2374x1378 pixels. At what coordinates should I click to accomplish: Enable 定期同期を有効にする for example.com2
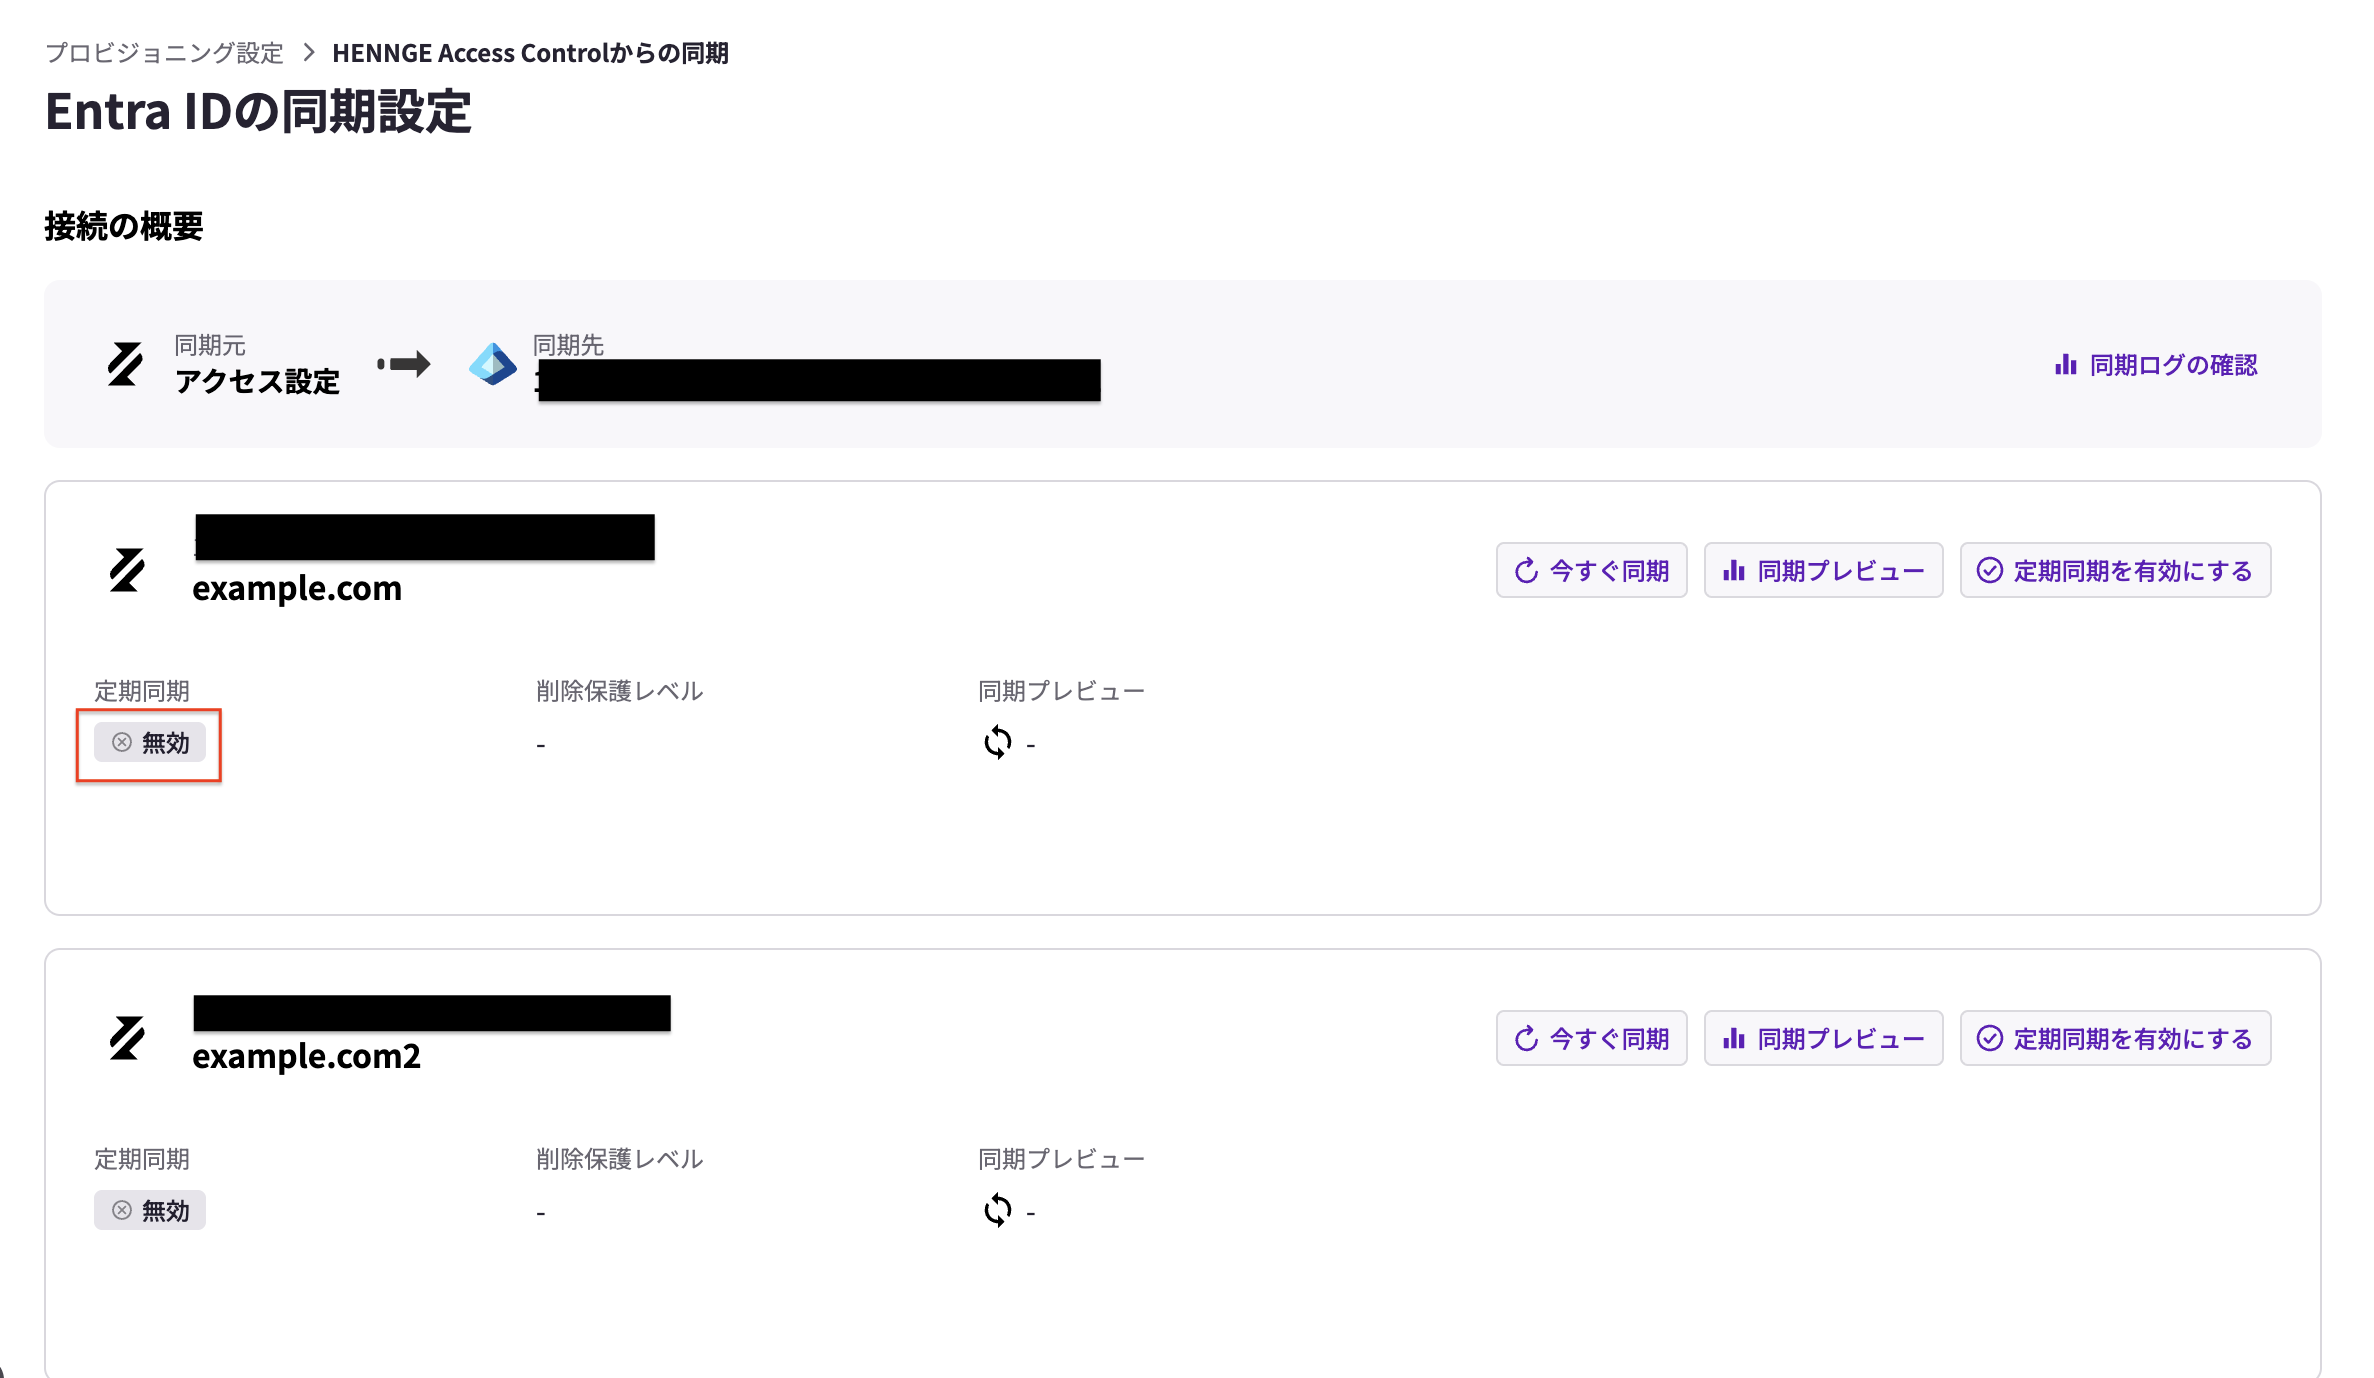2115,1038
